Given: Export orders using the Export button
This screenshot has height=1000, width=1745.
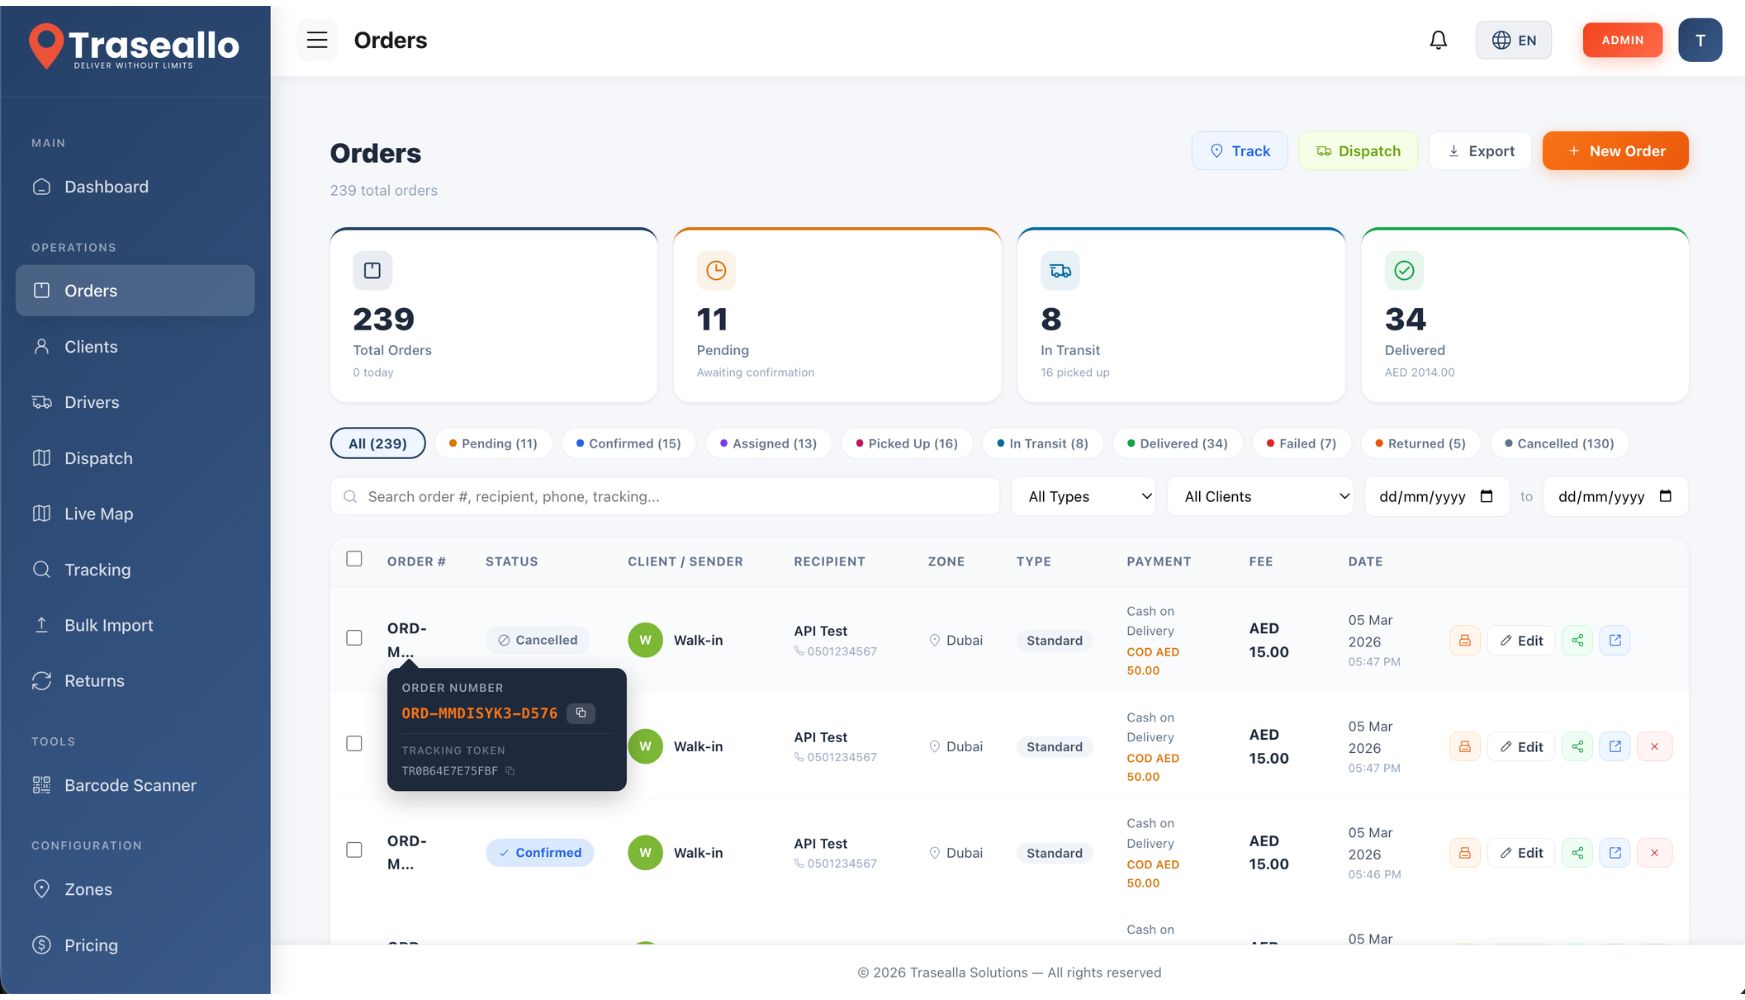Looking at the screenshot, I should (x=1480, y=151).
